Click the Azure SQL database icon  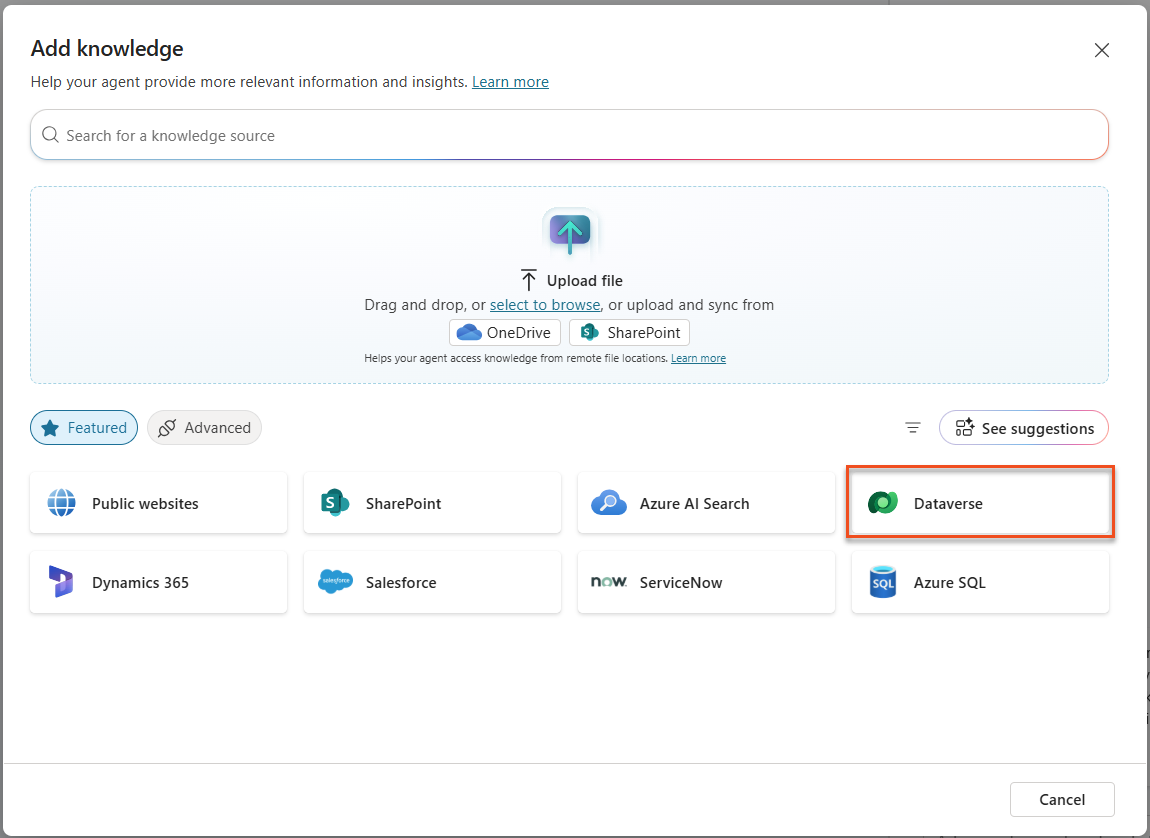[883, 582]
